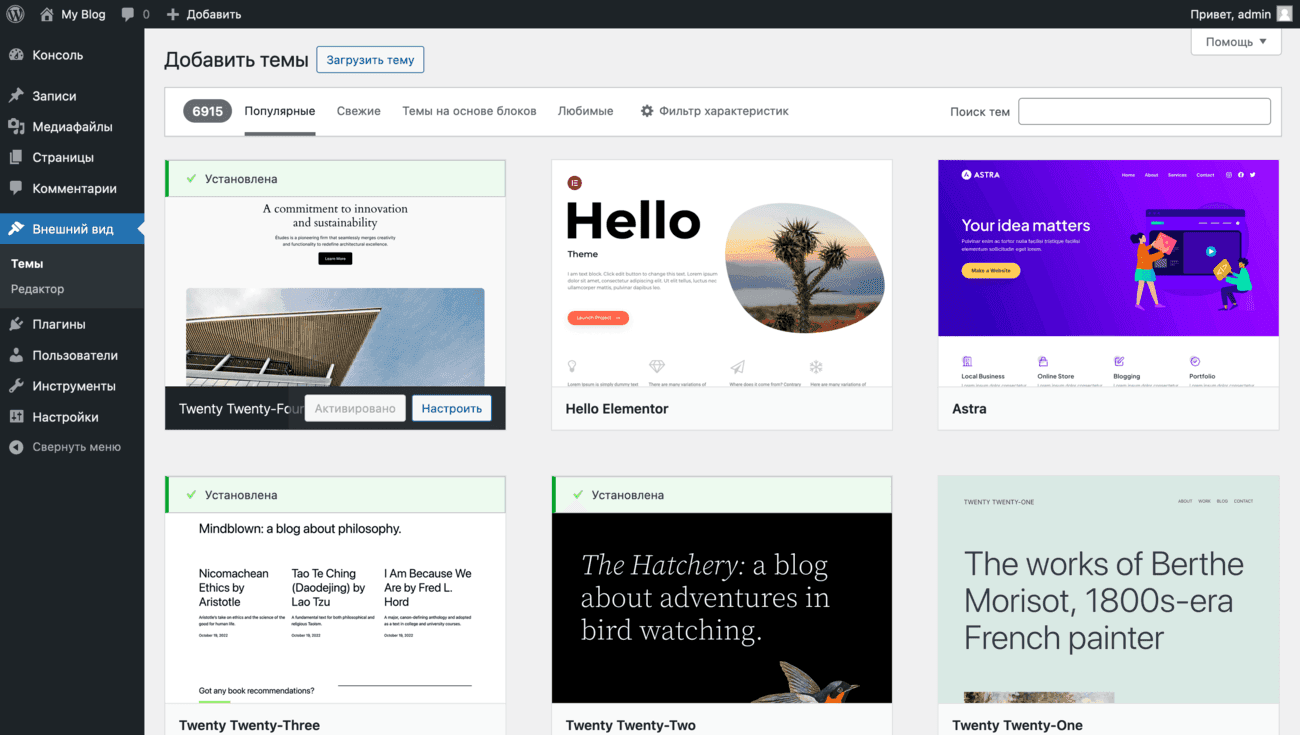Click the Пользователи user icon
Screen dimensions: 1300x735
[x=16, y=355]
